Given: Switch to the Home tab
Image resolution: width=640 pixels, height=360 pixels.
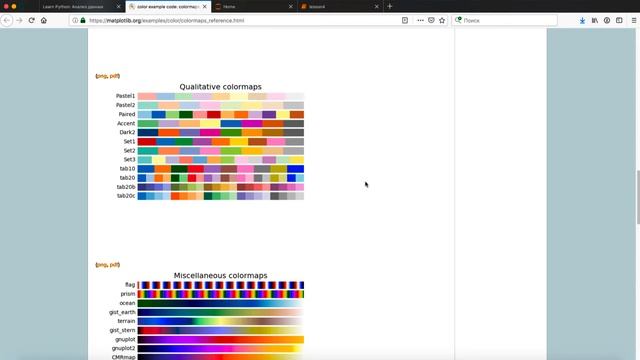Looking at the screenshot, I should tap(254, 7).
